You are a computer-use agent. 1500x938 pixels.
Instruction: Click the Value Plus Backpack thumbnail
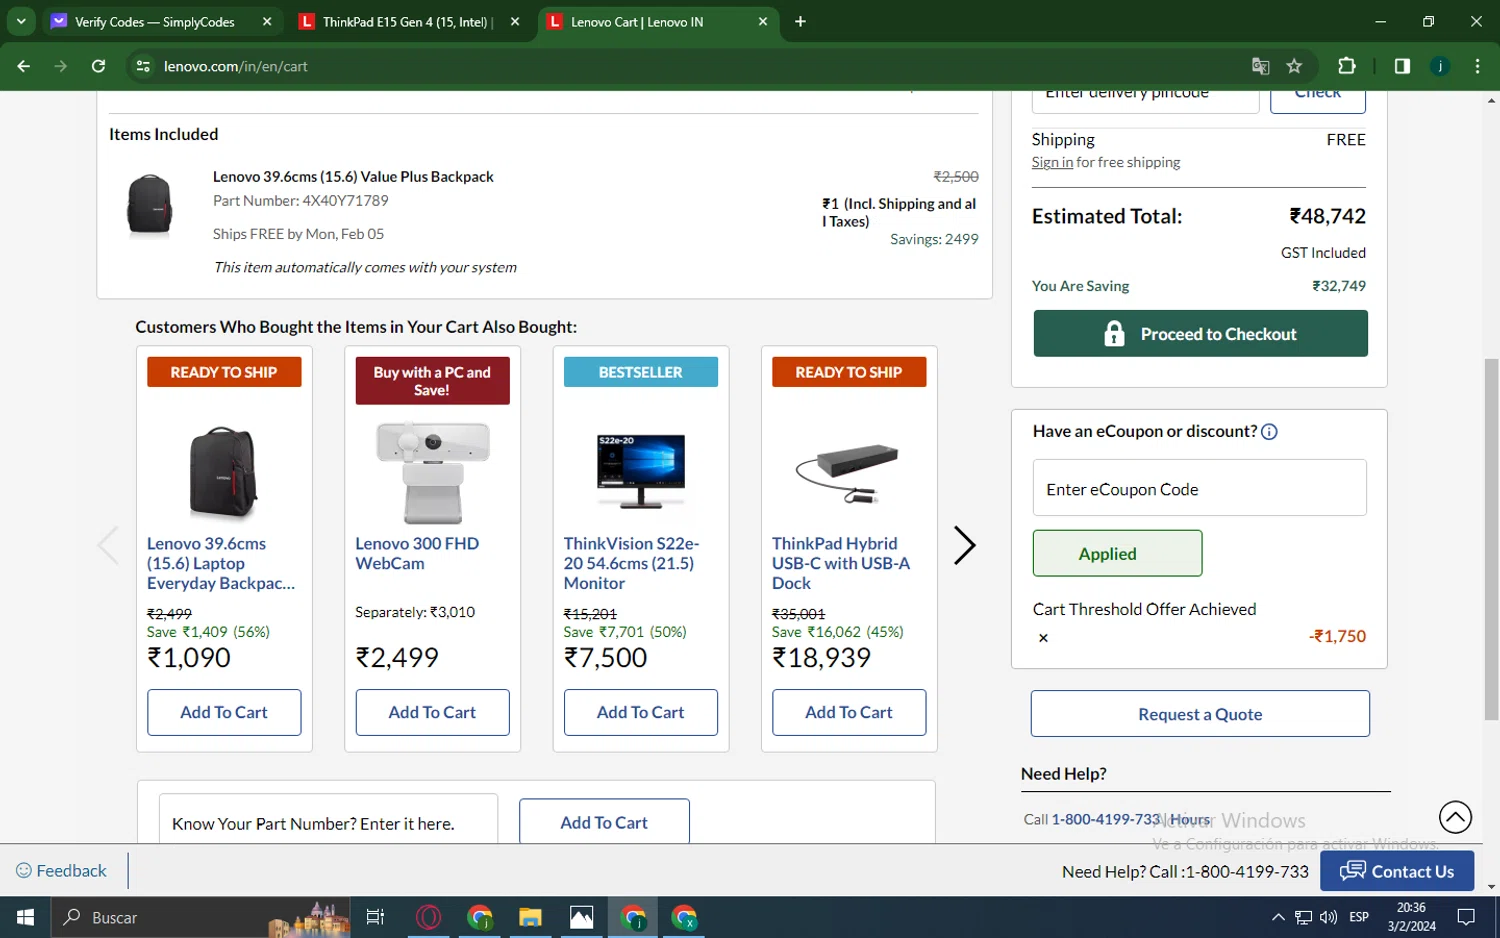[150, 205]
